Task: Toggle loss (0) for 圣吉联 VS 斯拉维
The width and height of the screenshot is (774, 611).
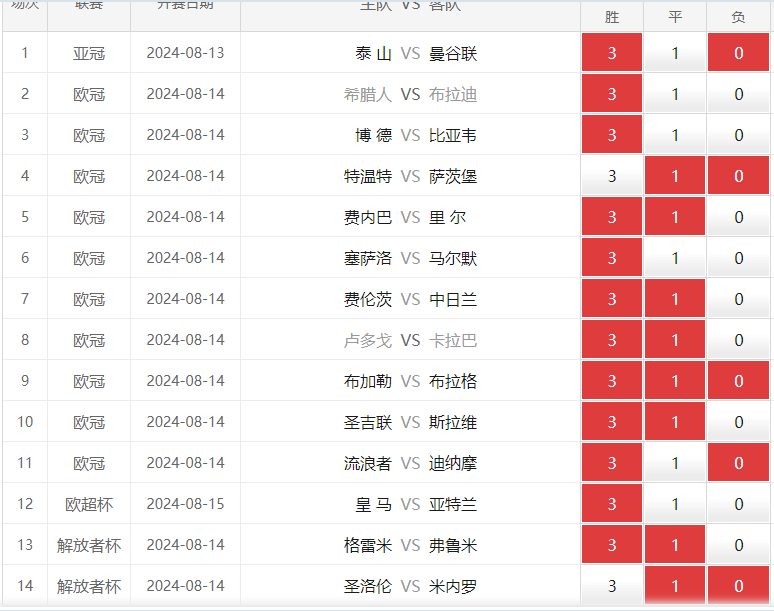Action: click(738, 421)
